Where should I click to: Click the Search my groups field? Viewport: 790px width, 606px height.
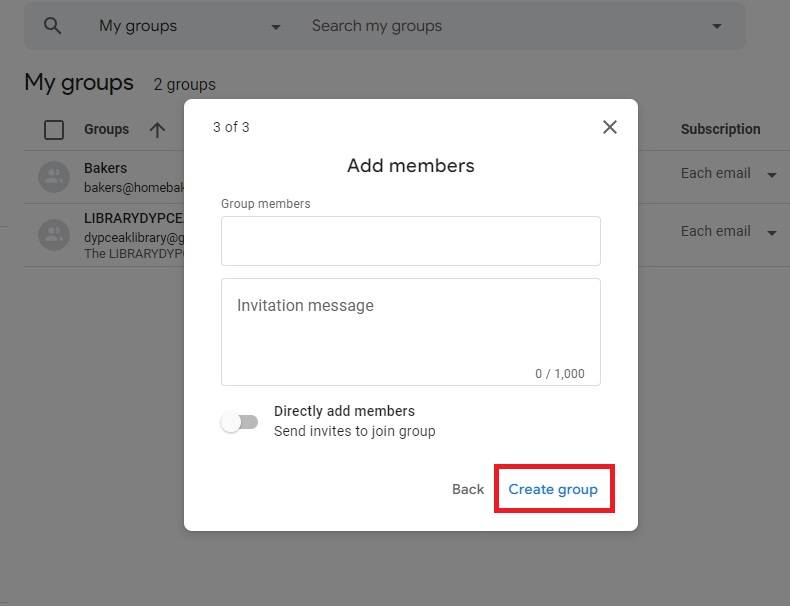click(x=377, y=26)
